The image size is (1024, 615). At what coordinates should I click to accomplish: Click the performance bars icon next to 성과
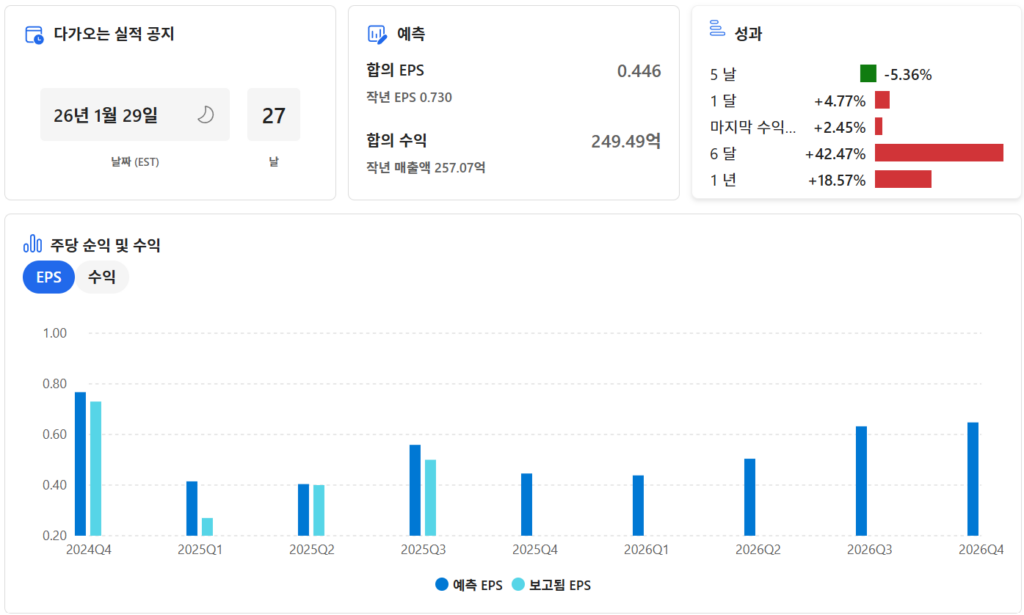[716, 28]
